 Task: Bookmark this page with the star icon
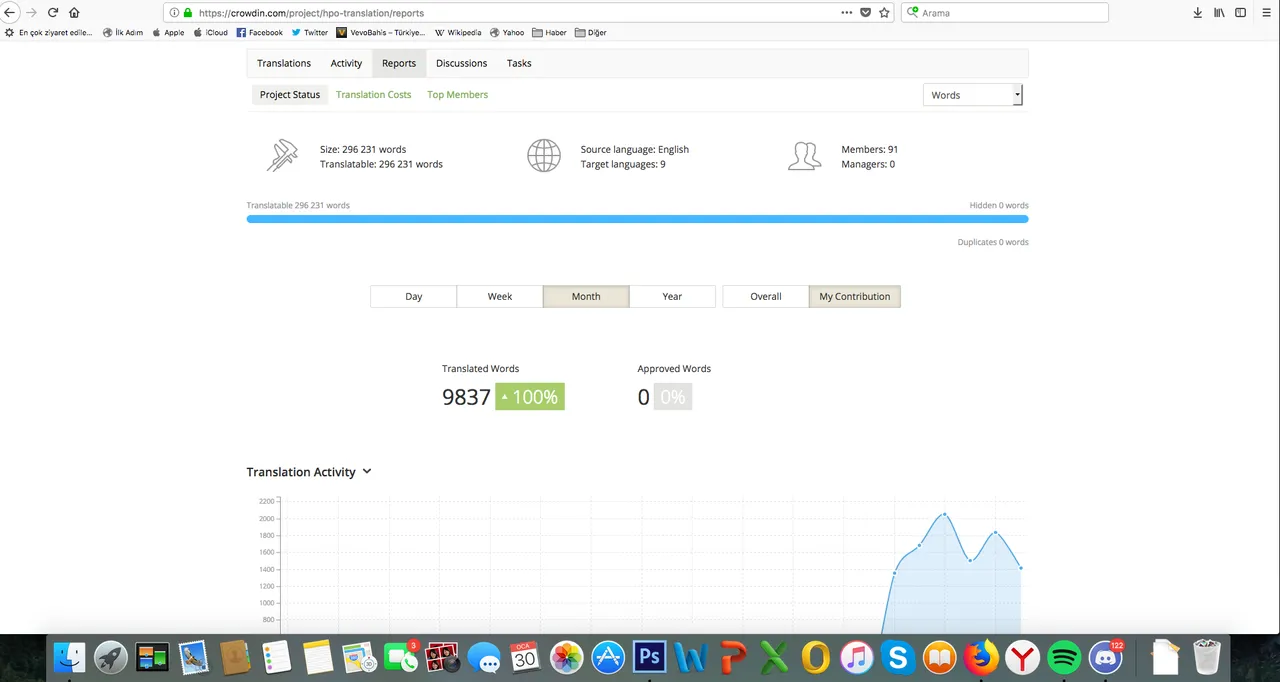[884, 13]
